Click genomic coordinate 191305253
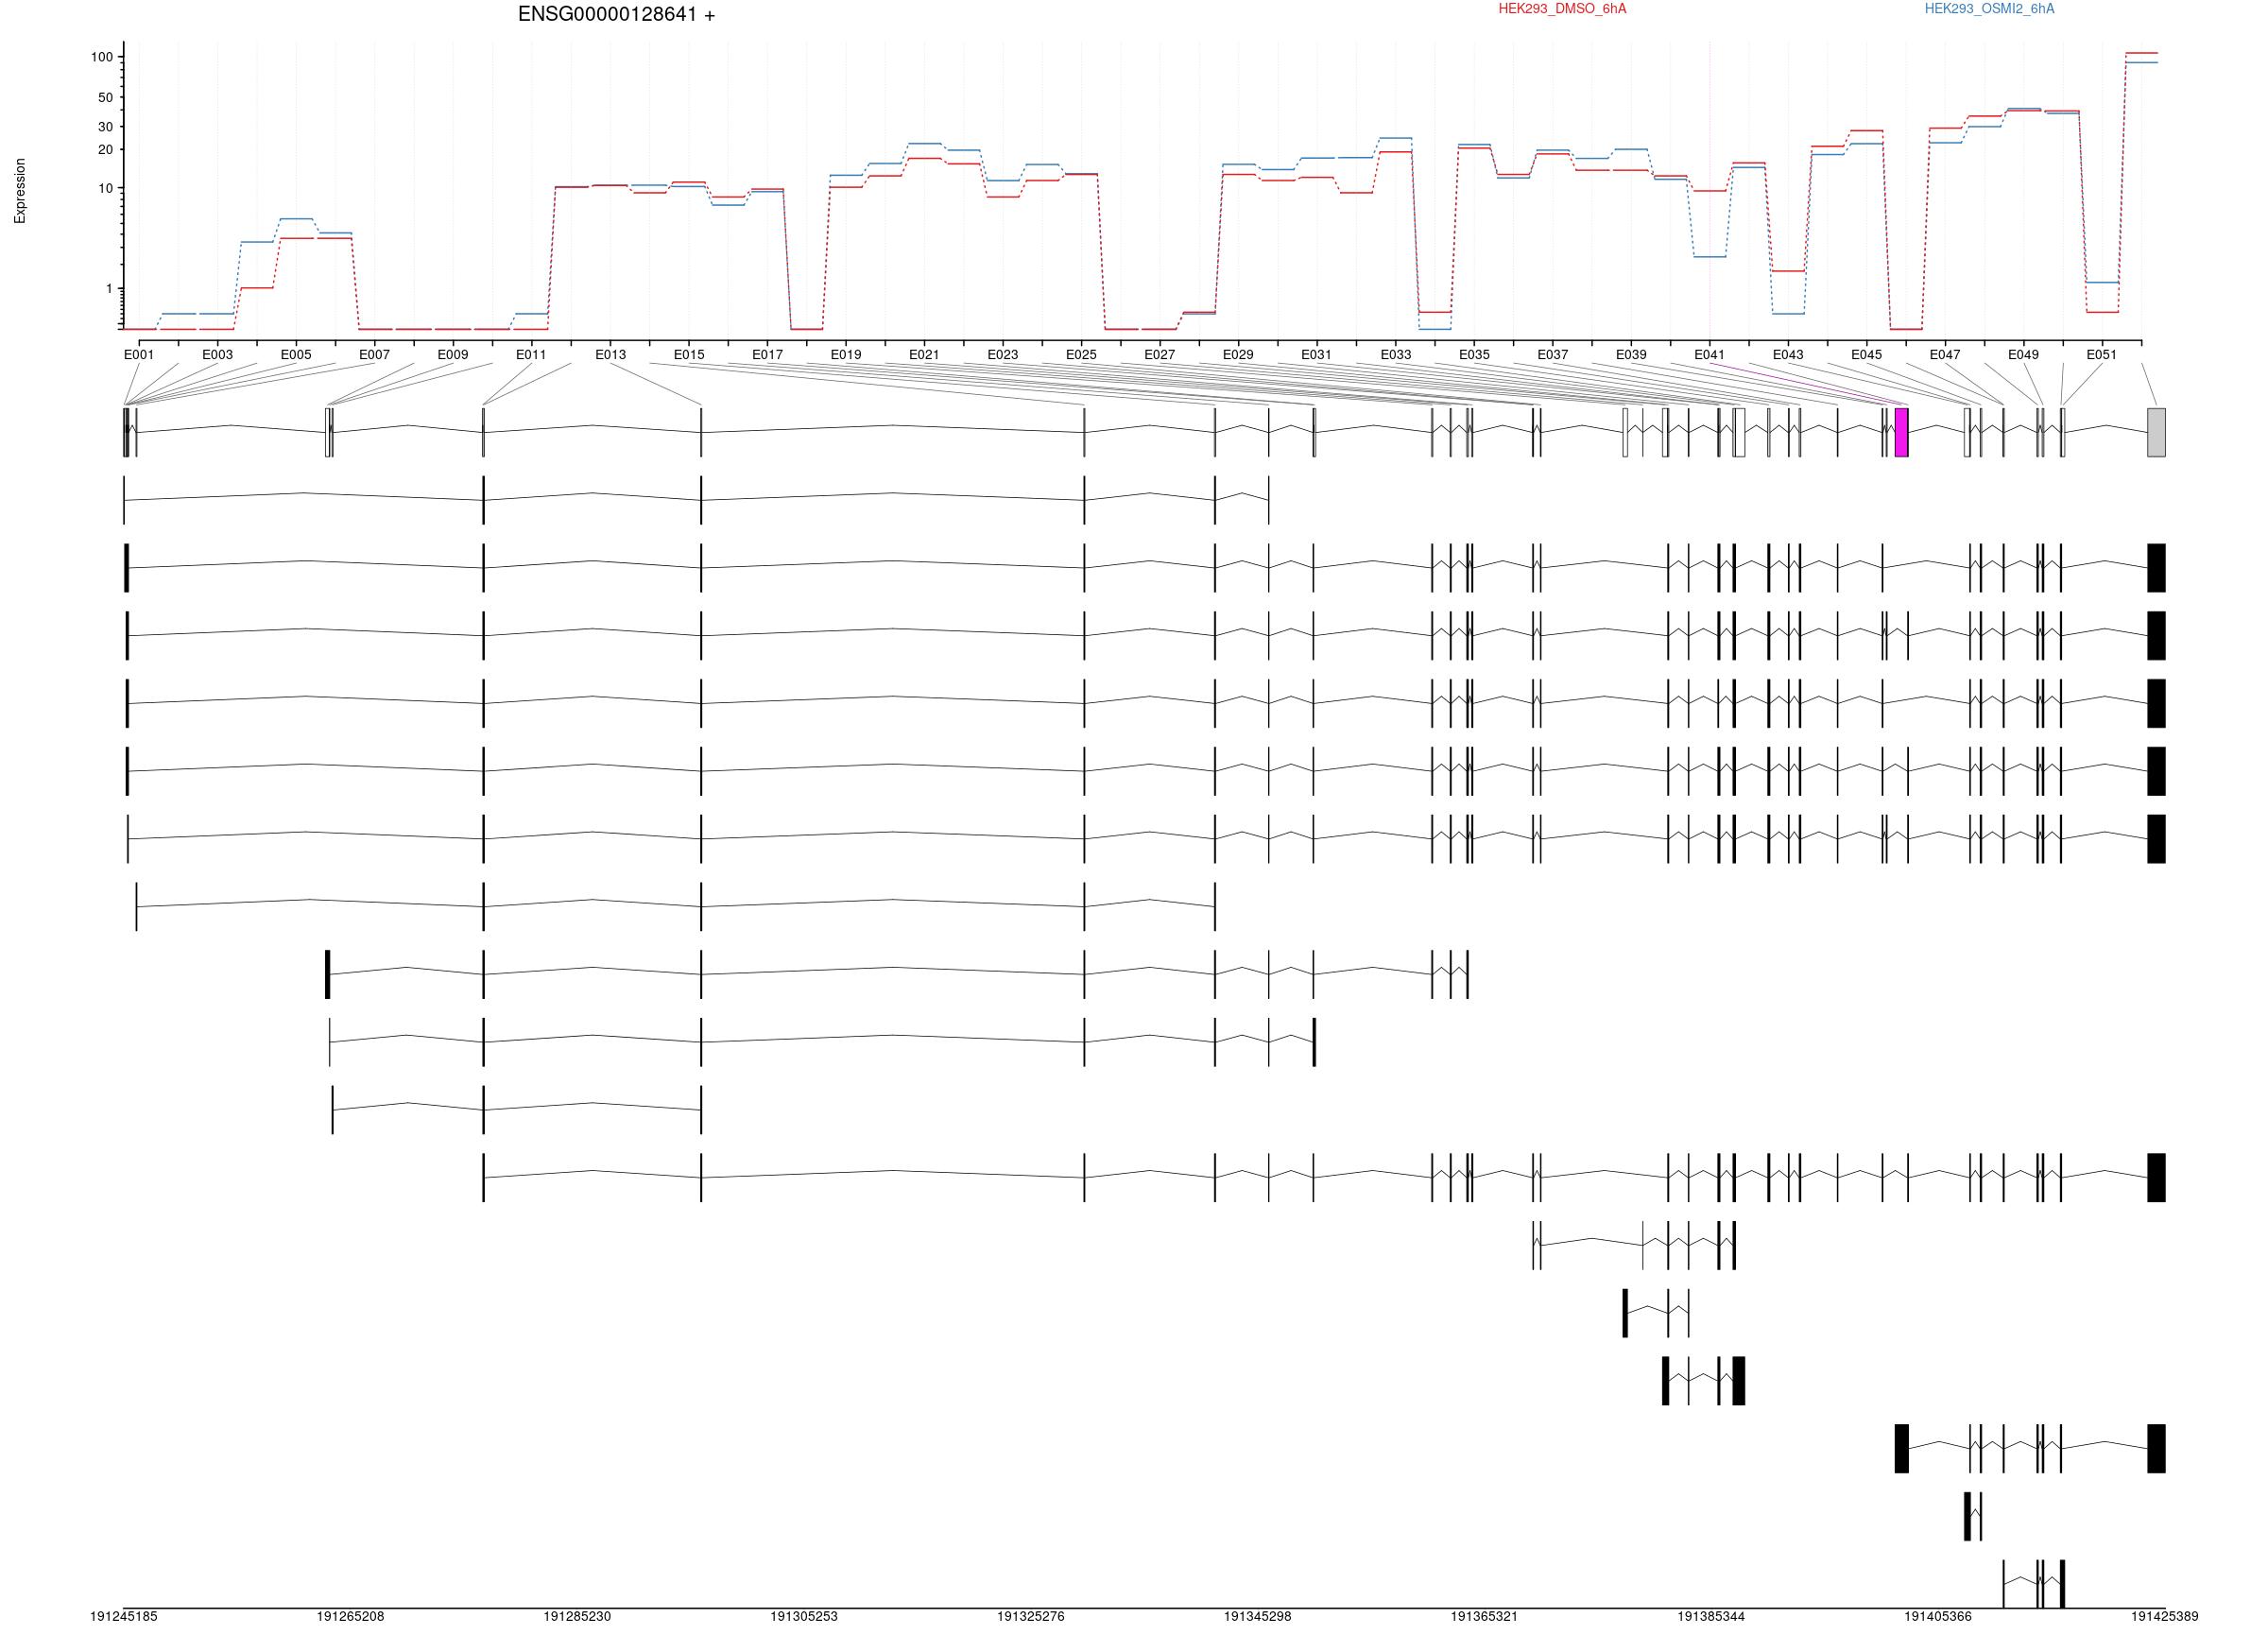Image resolution: width=2268 pixels, height=1635 pixels. coord(804,1617)
